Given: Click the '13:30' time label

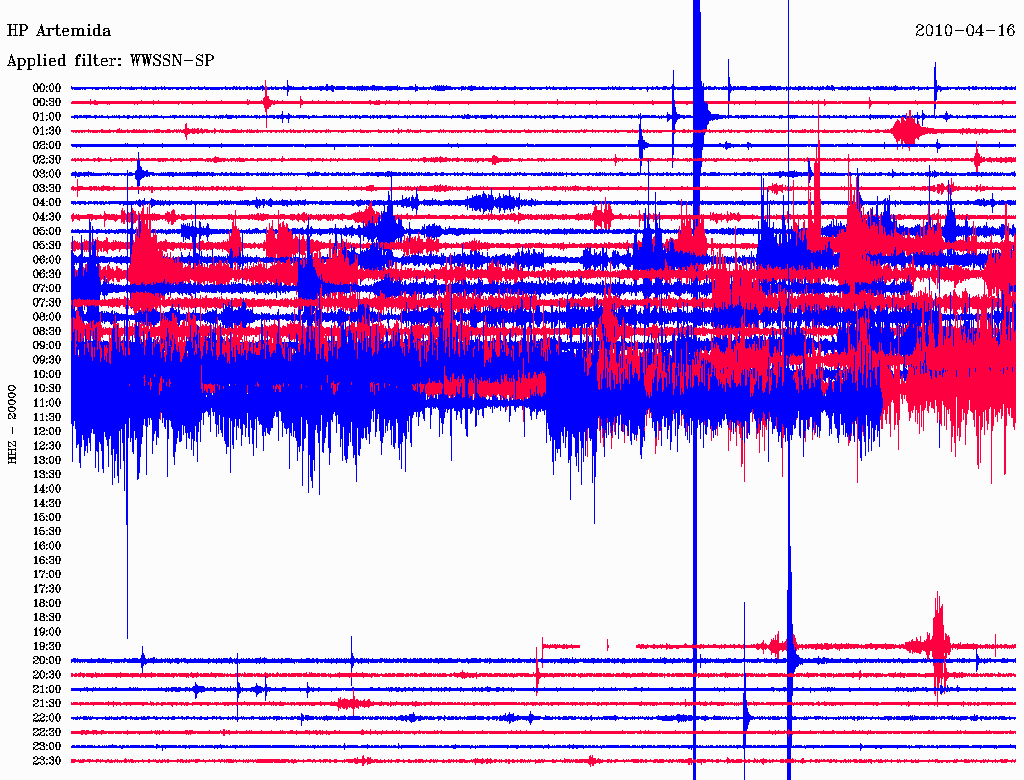Looking at the screenshot, I should click(47, 475).
